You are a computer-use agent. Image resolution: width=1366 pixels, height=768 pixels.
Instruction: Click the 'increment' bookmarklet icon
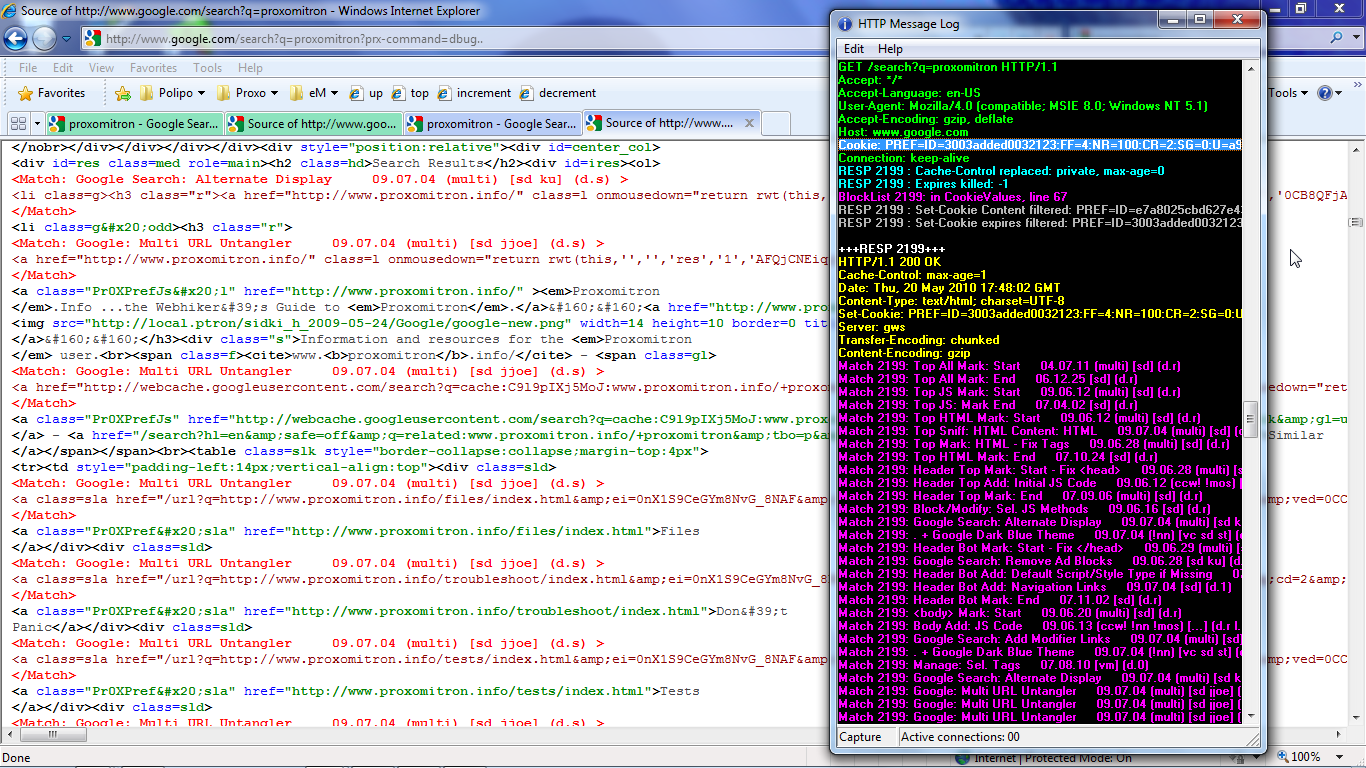(442, 93)
